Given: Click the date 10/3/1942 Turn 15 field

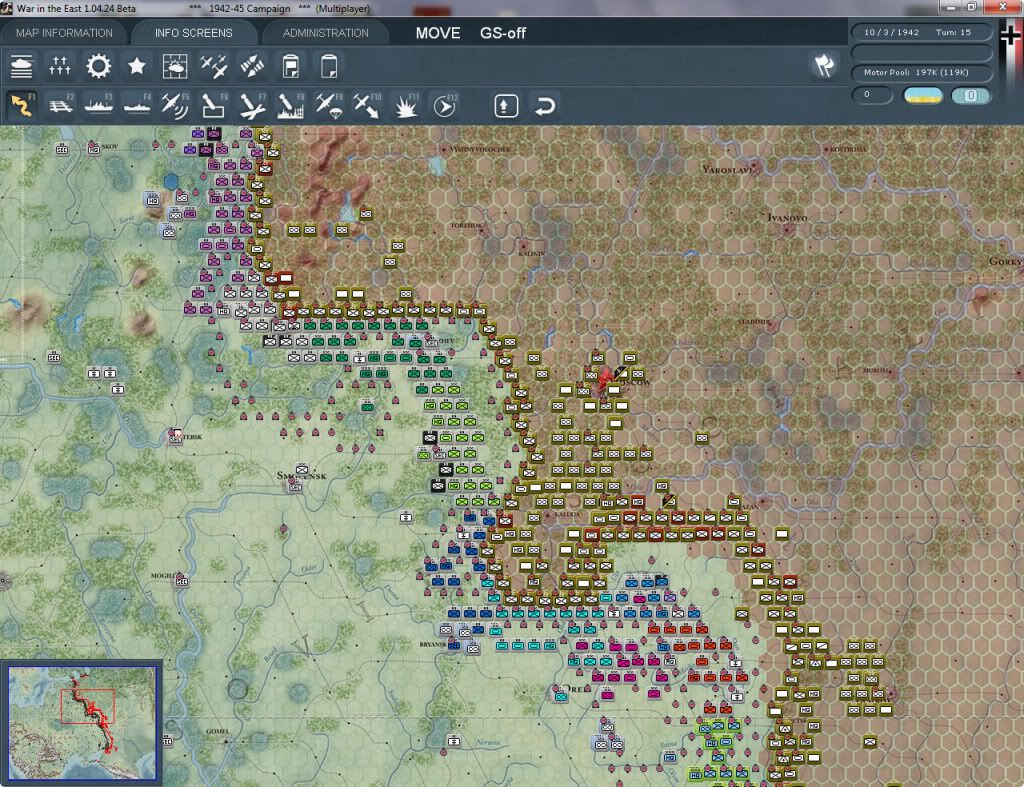Looking at the screenshot, I should pos(921,32).
